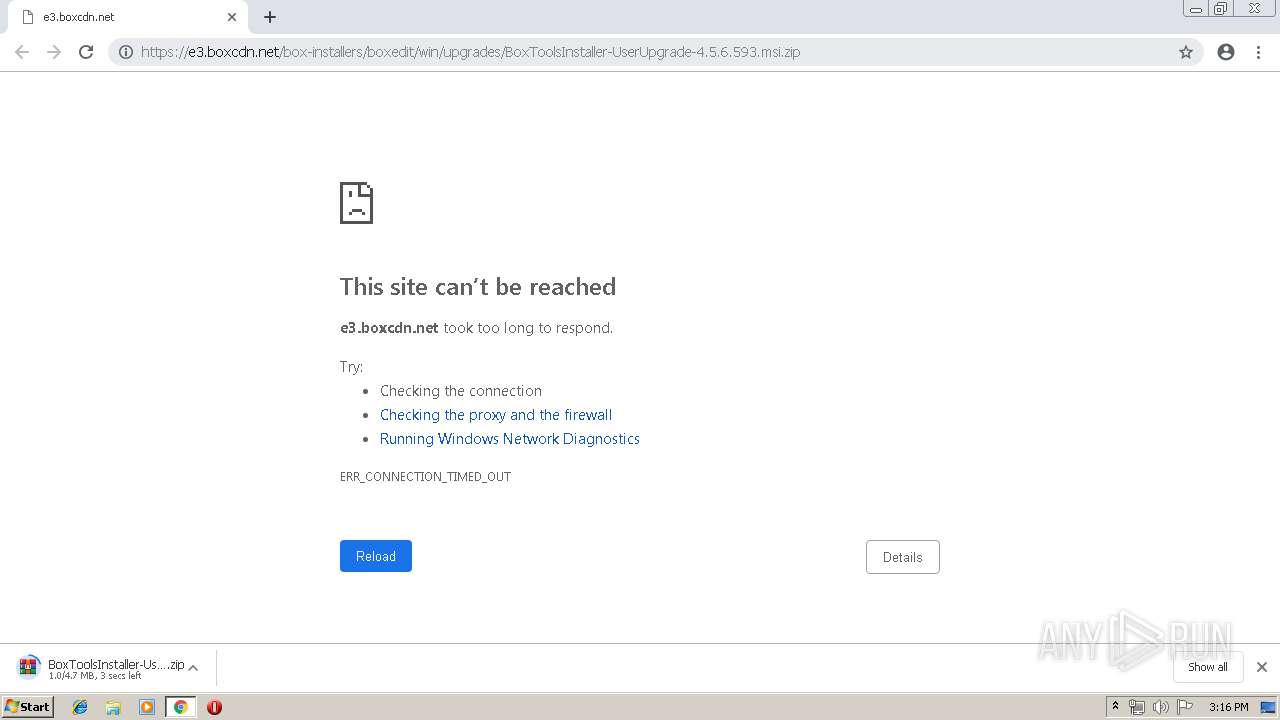Click the "This site can't be reached" heading
Screen dimensions: 1280x720
point(478,287)
